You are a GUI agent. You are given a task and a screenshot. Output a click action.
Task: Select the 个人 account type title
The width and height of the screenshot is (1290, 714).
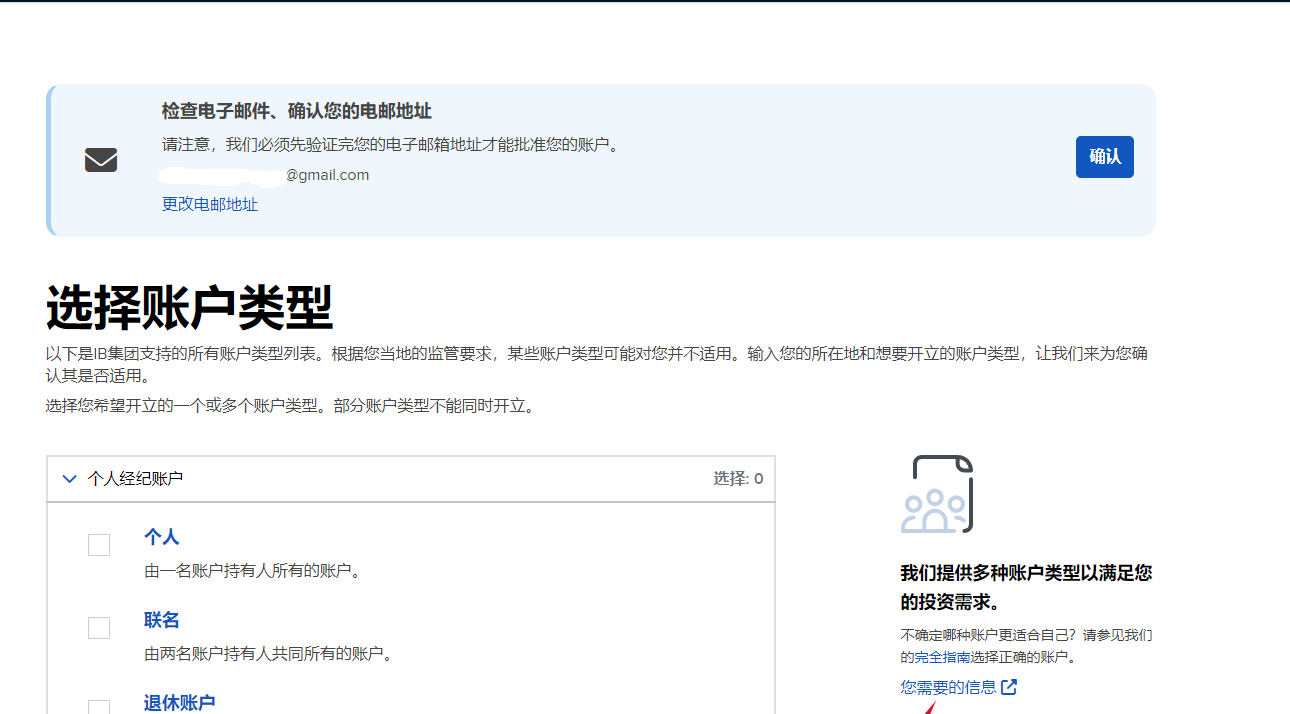162,537
